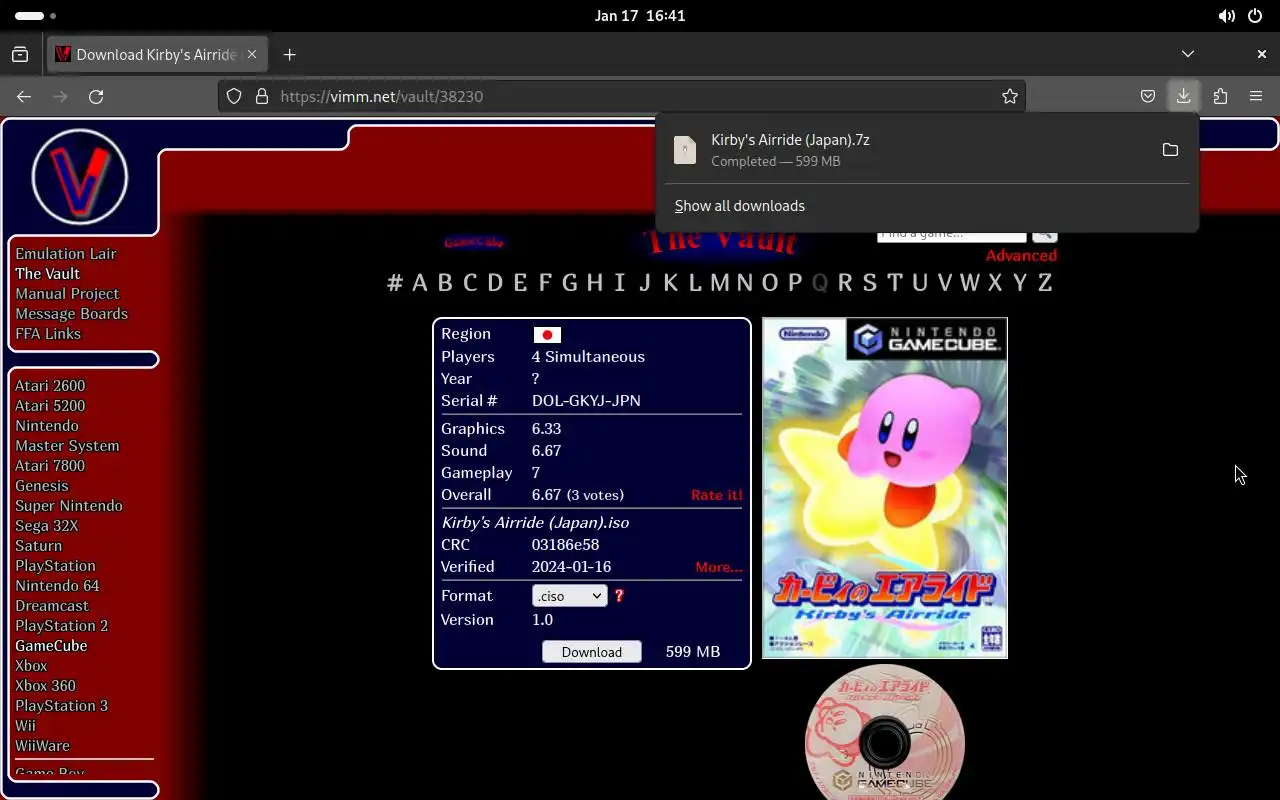Screen dimensions: 1280x800
Task: Open the More... verification link
Action: pos(719,567)
